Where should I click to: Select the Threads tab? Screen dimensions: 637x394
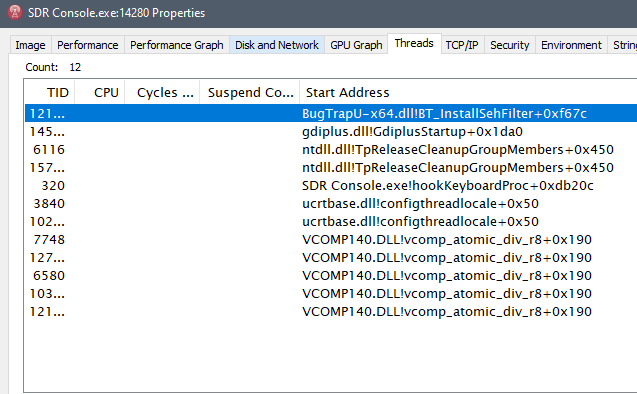tap(414, 43)
